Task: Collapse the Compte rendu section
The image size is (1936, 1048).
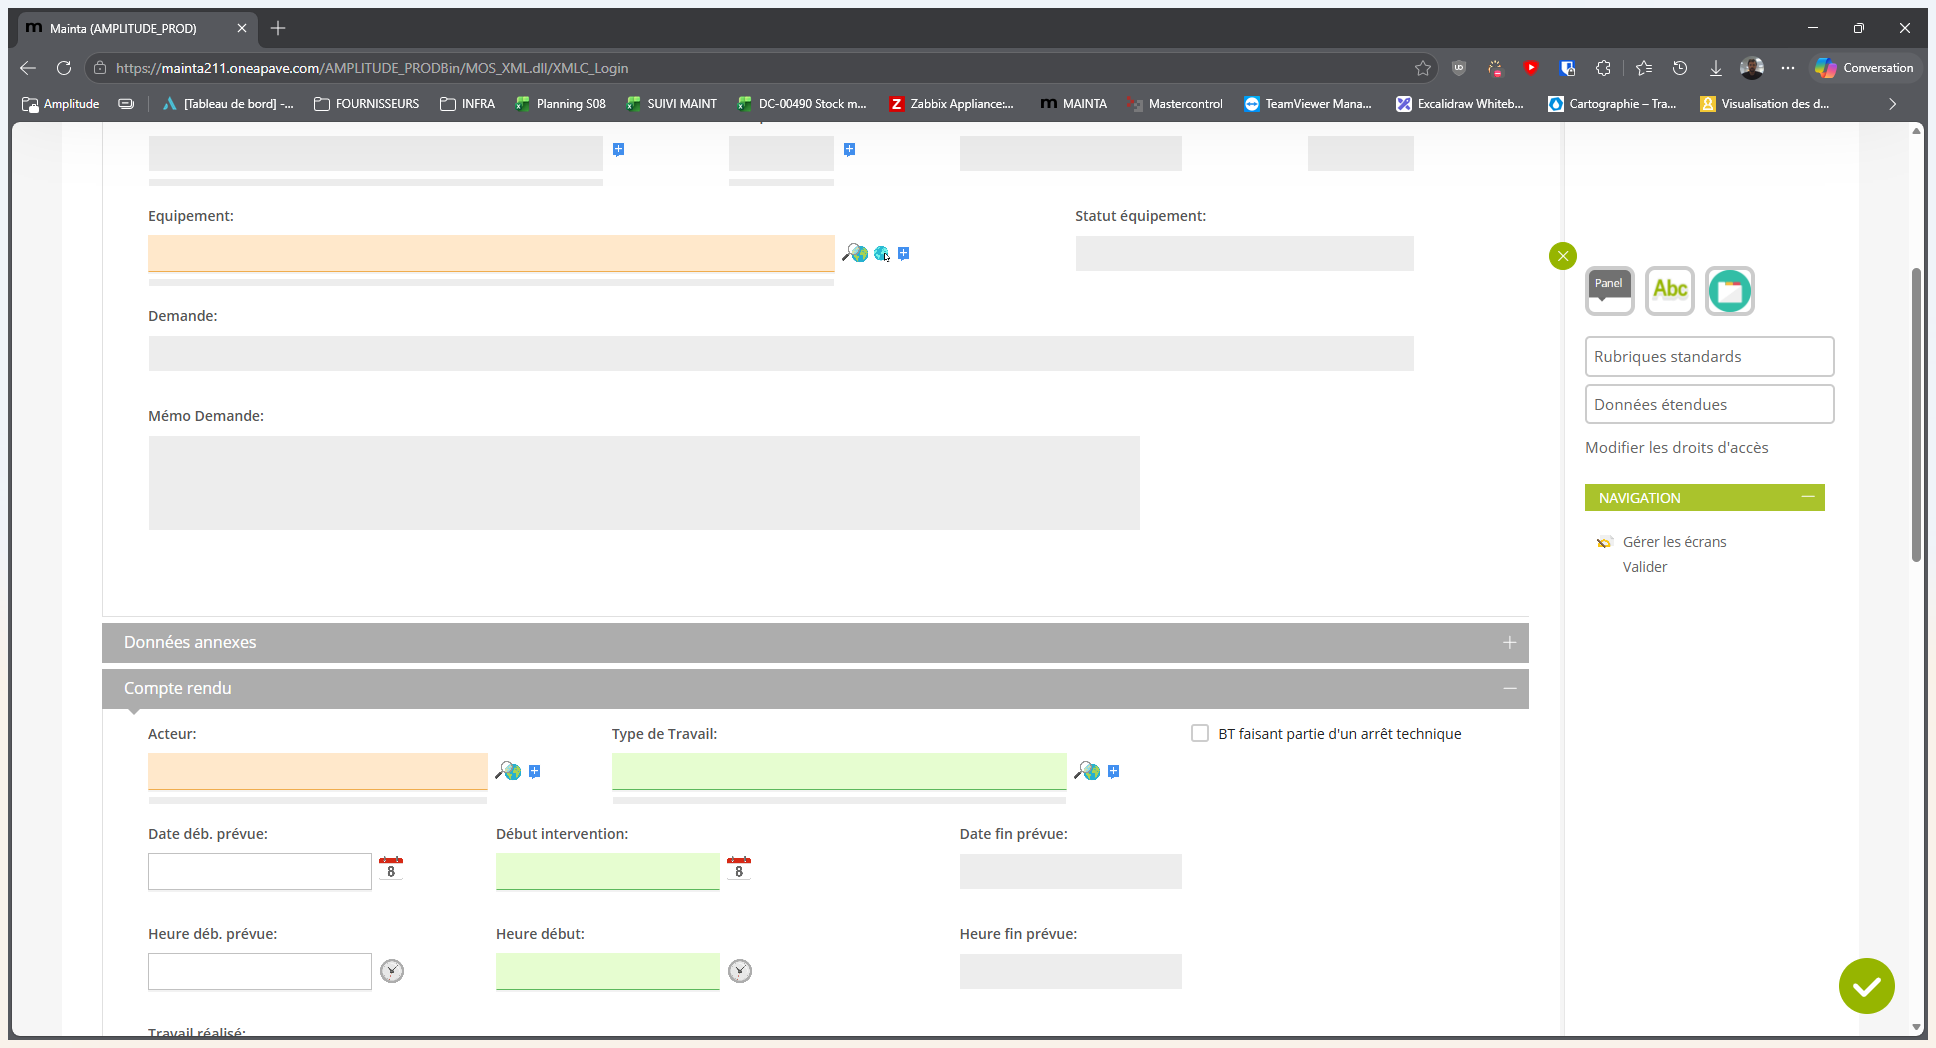Action: pos(1509,688)
